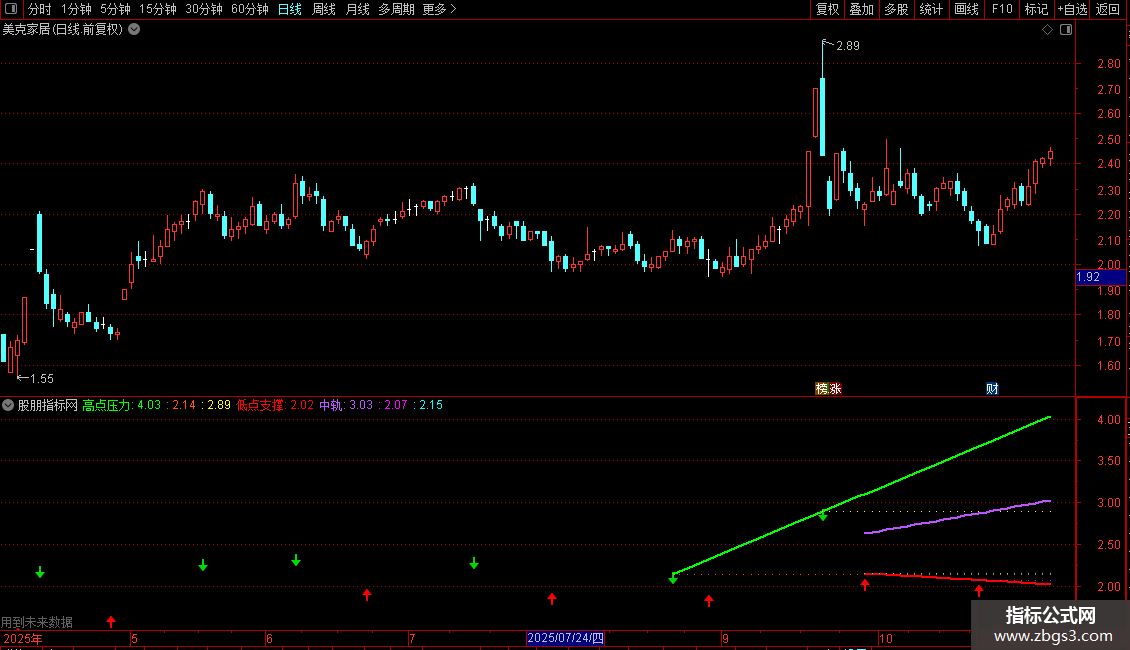1130x650 pixels.
Task: Switch to 周线 weekly chart
Action: tap(324, 9)
